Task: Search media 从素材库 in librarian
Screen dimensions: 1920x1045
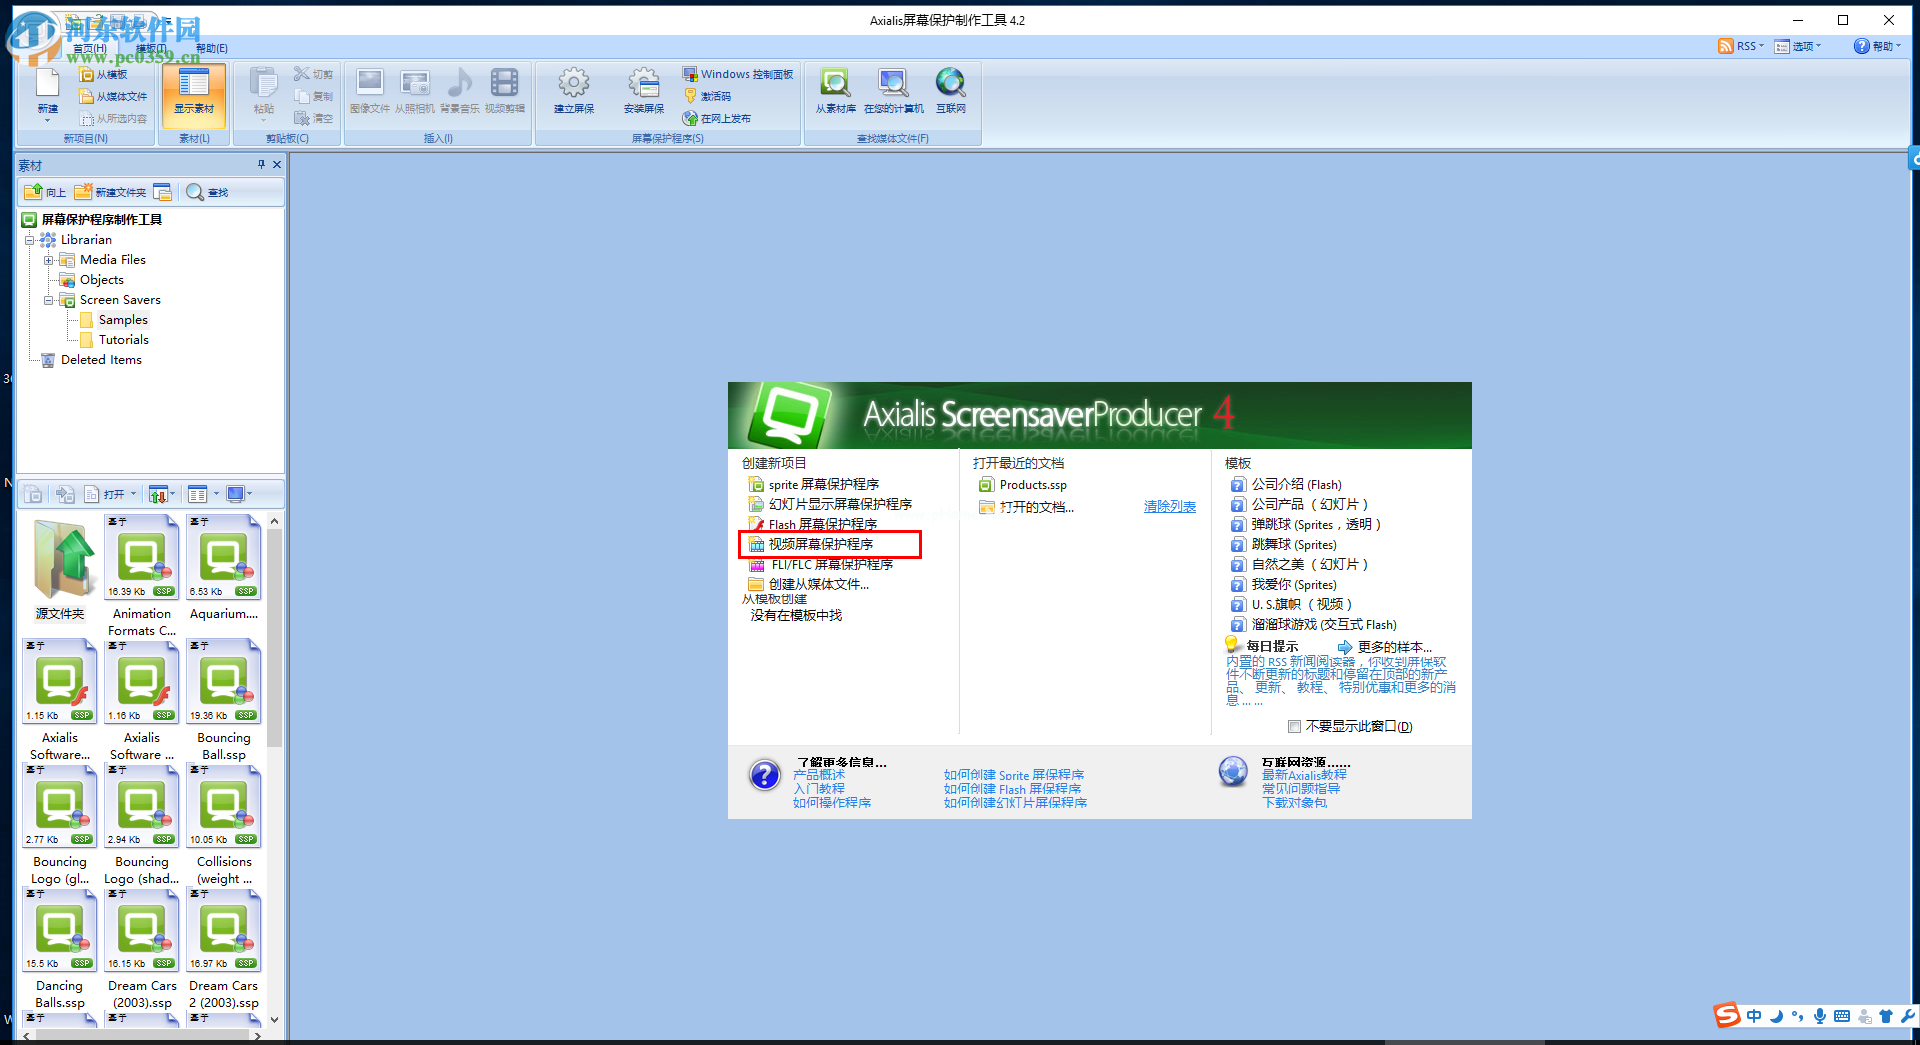Action: click(x=835, y=92)
